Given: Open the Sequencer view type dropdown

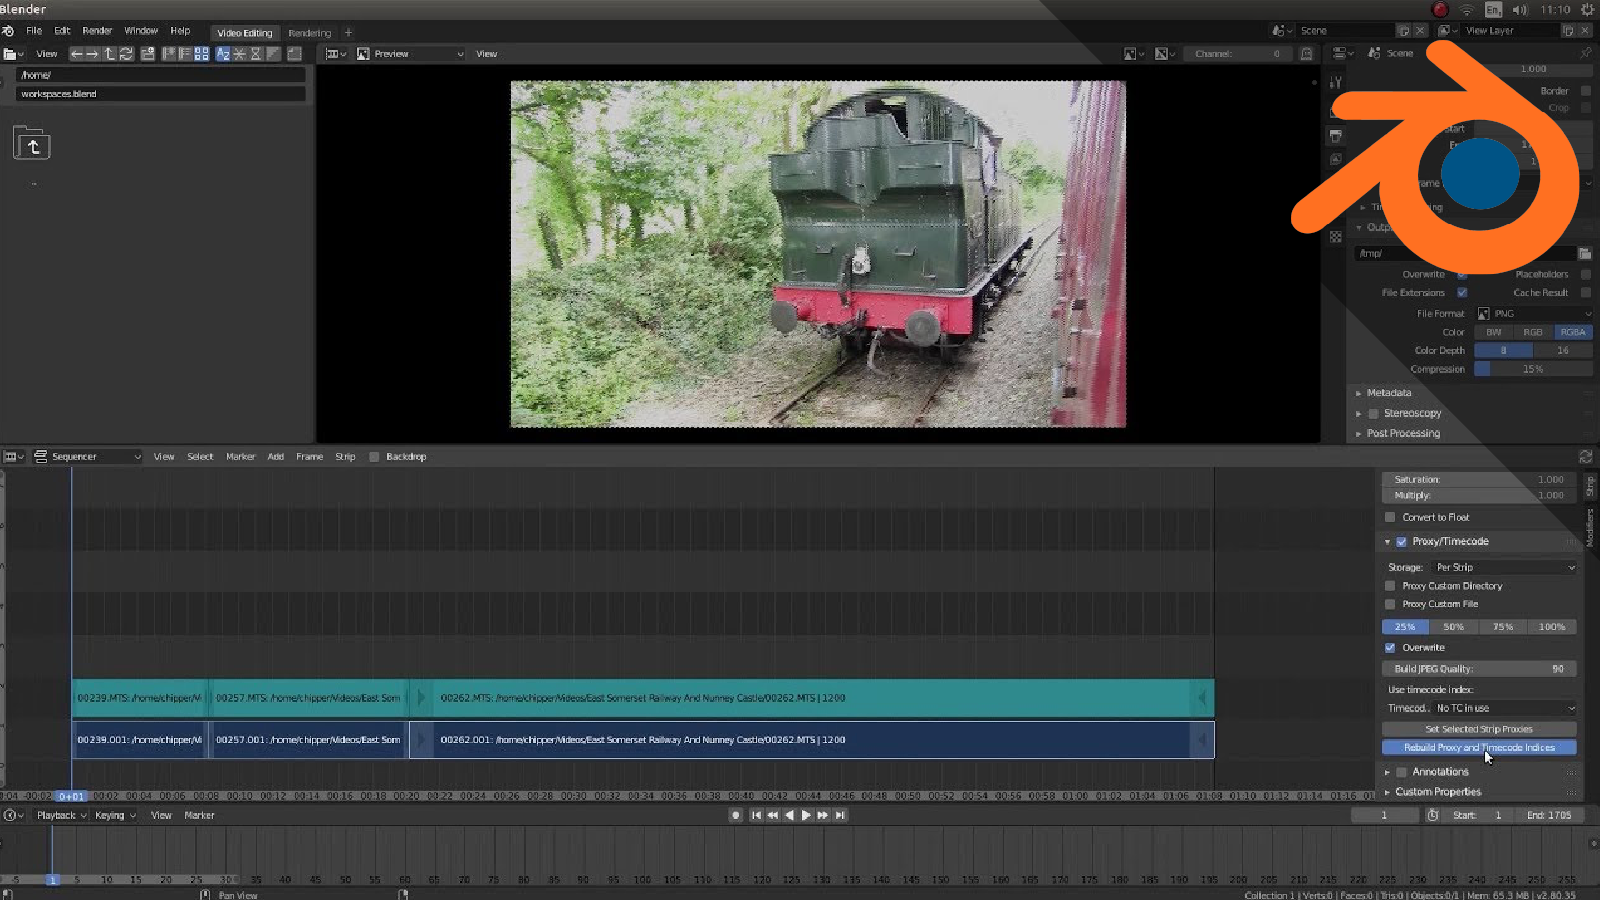Looking at the screenshot, I should tap(88, 457).
